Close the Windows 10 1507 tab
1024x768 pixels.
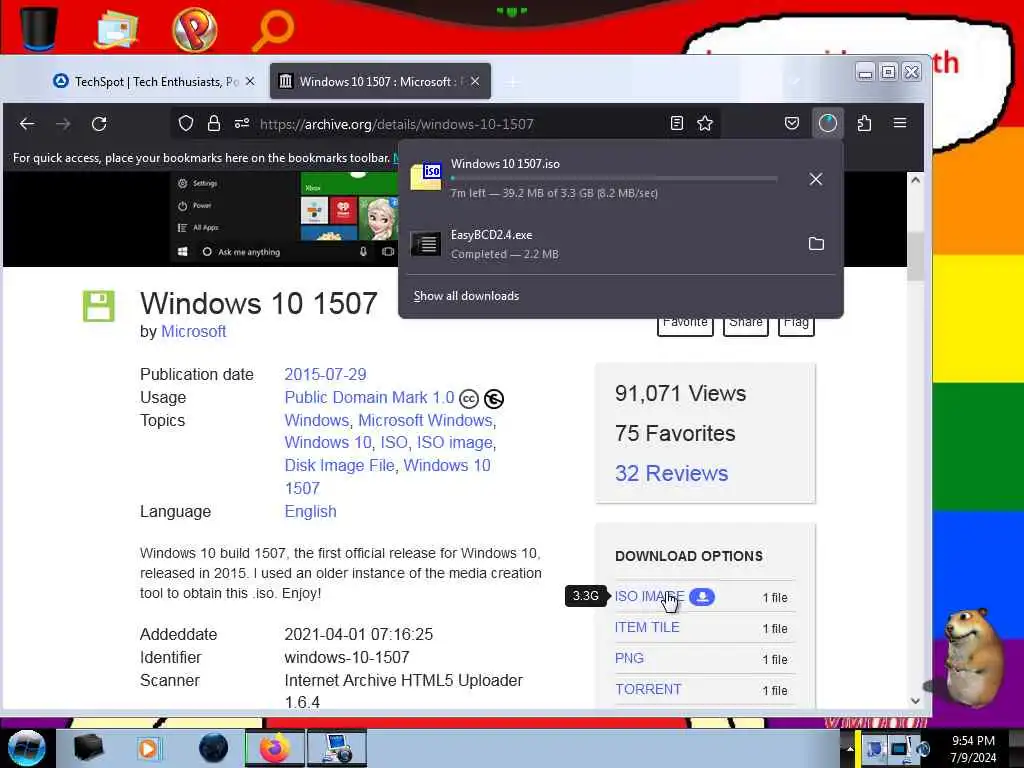point(475,82)
